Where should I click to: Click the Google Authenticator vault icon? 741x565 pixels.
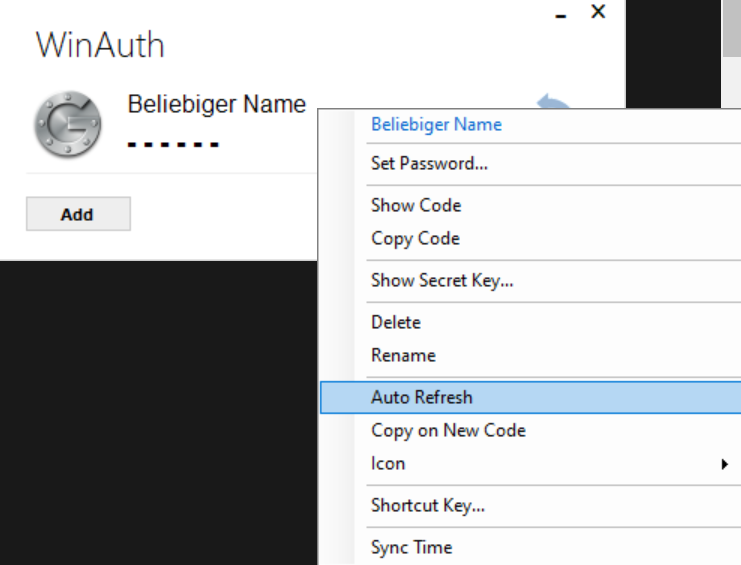[67, 125]
